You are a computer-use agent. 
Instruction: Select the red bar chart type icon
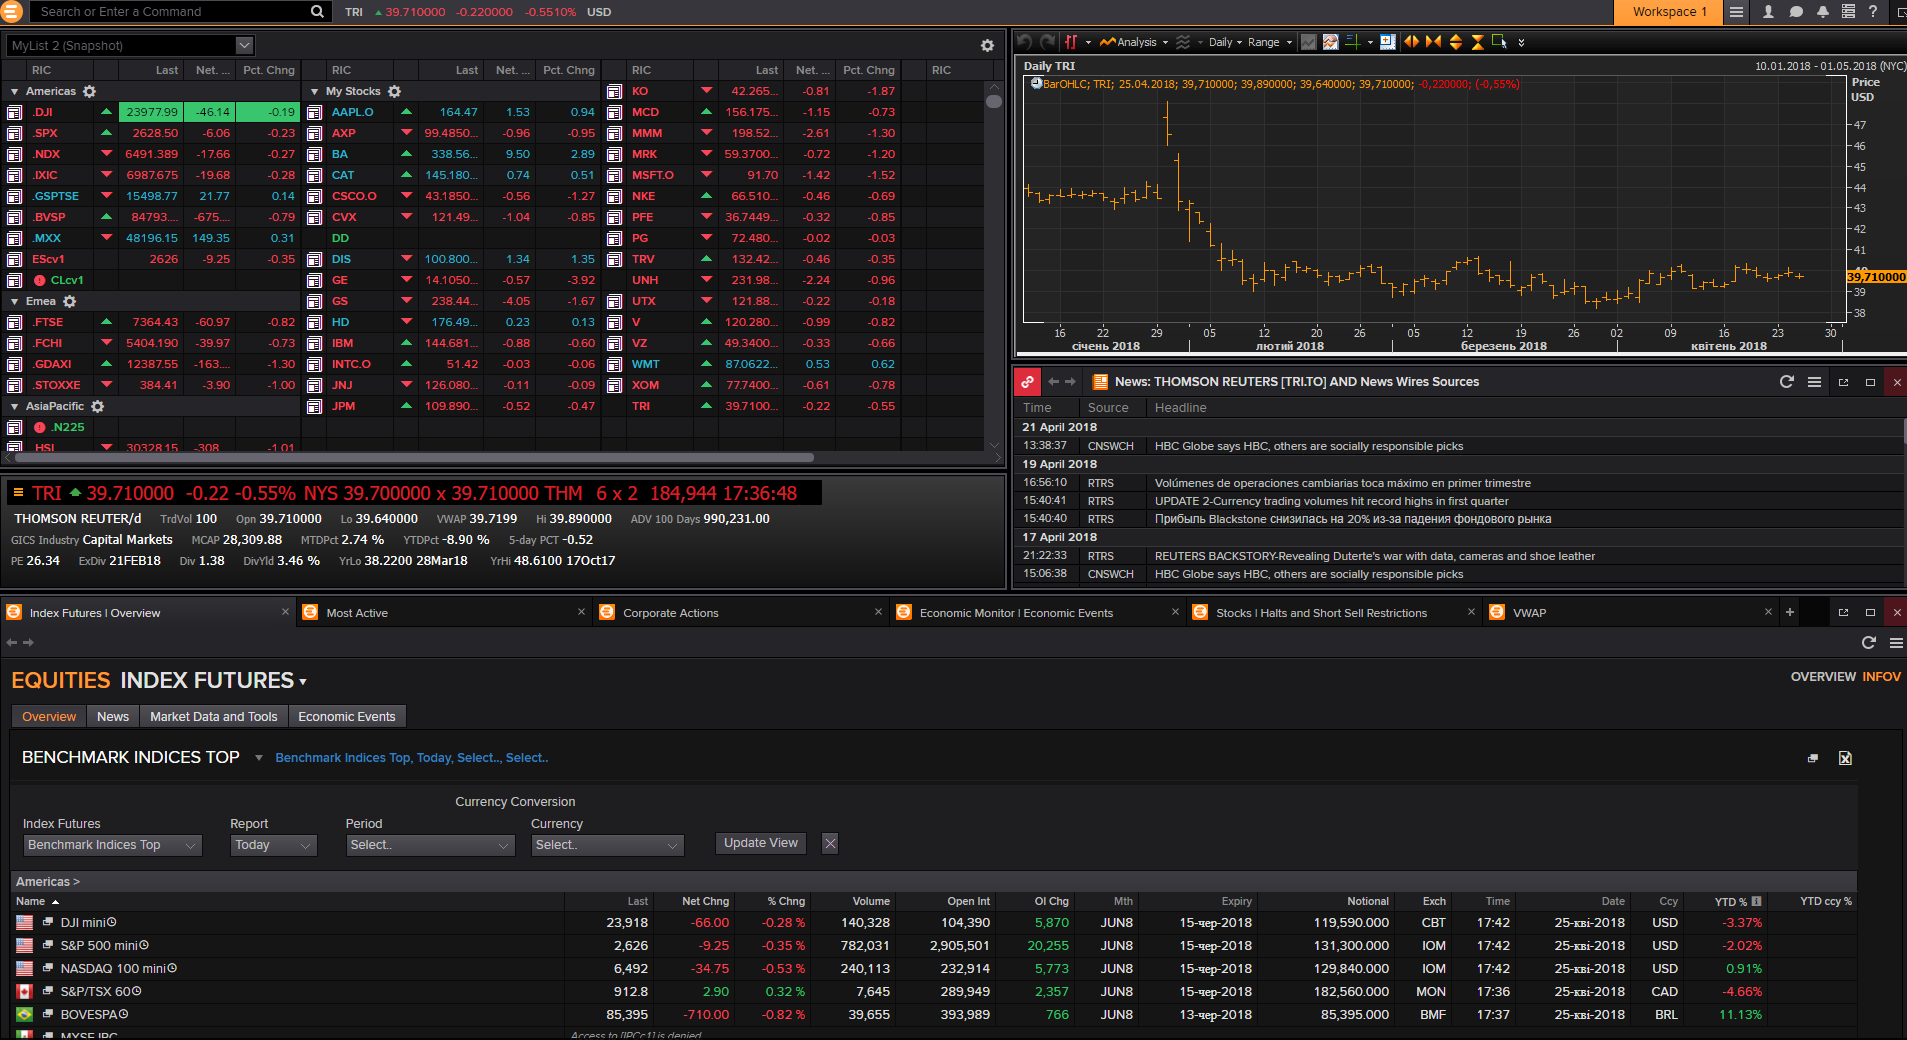[1071, 42]
